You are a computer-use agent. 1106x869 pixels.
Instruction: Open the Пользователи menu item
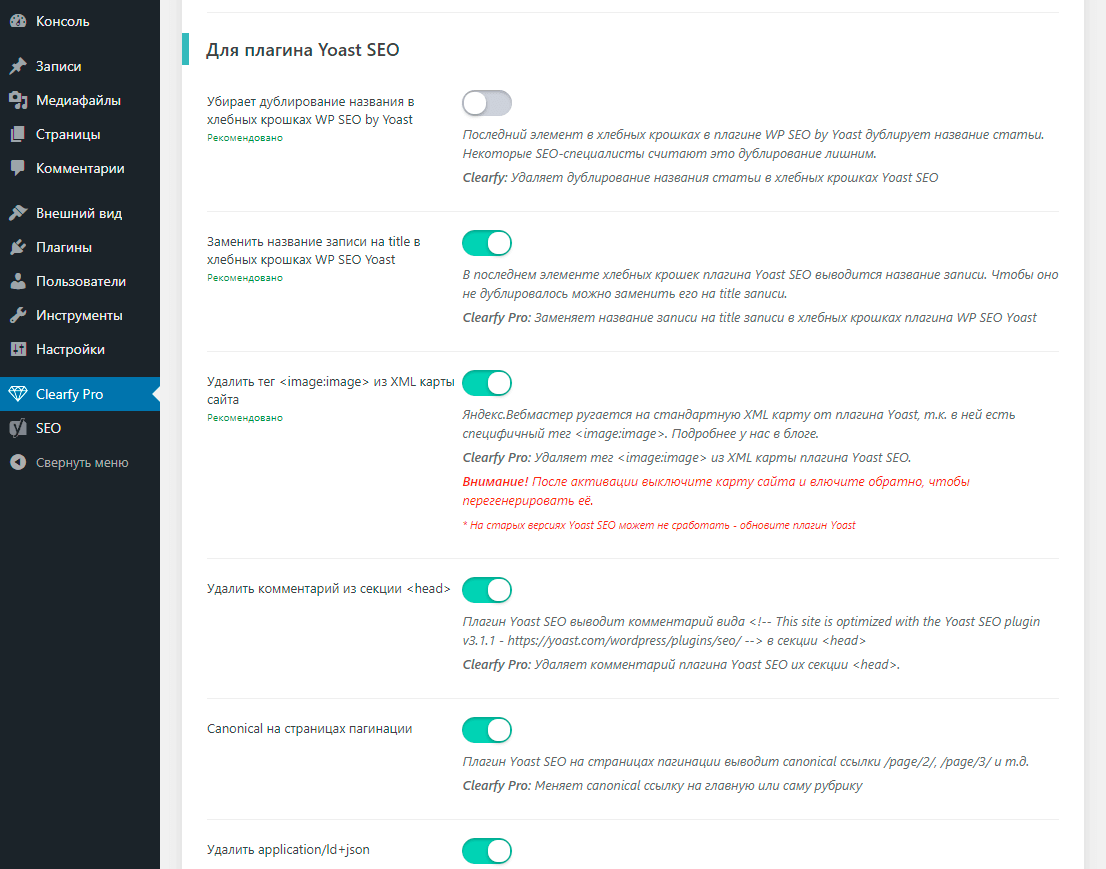(80, 281)
